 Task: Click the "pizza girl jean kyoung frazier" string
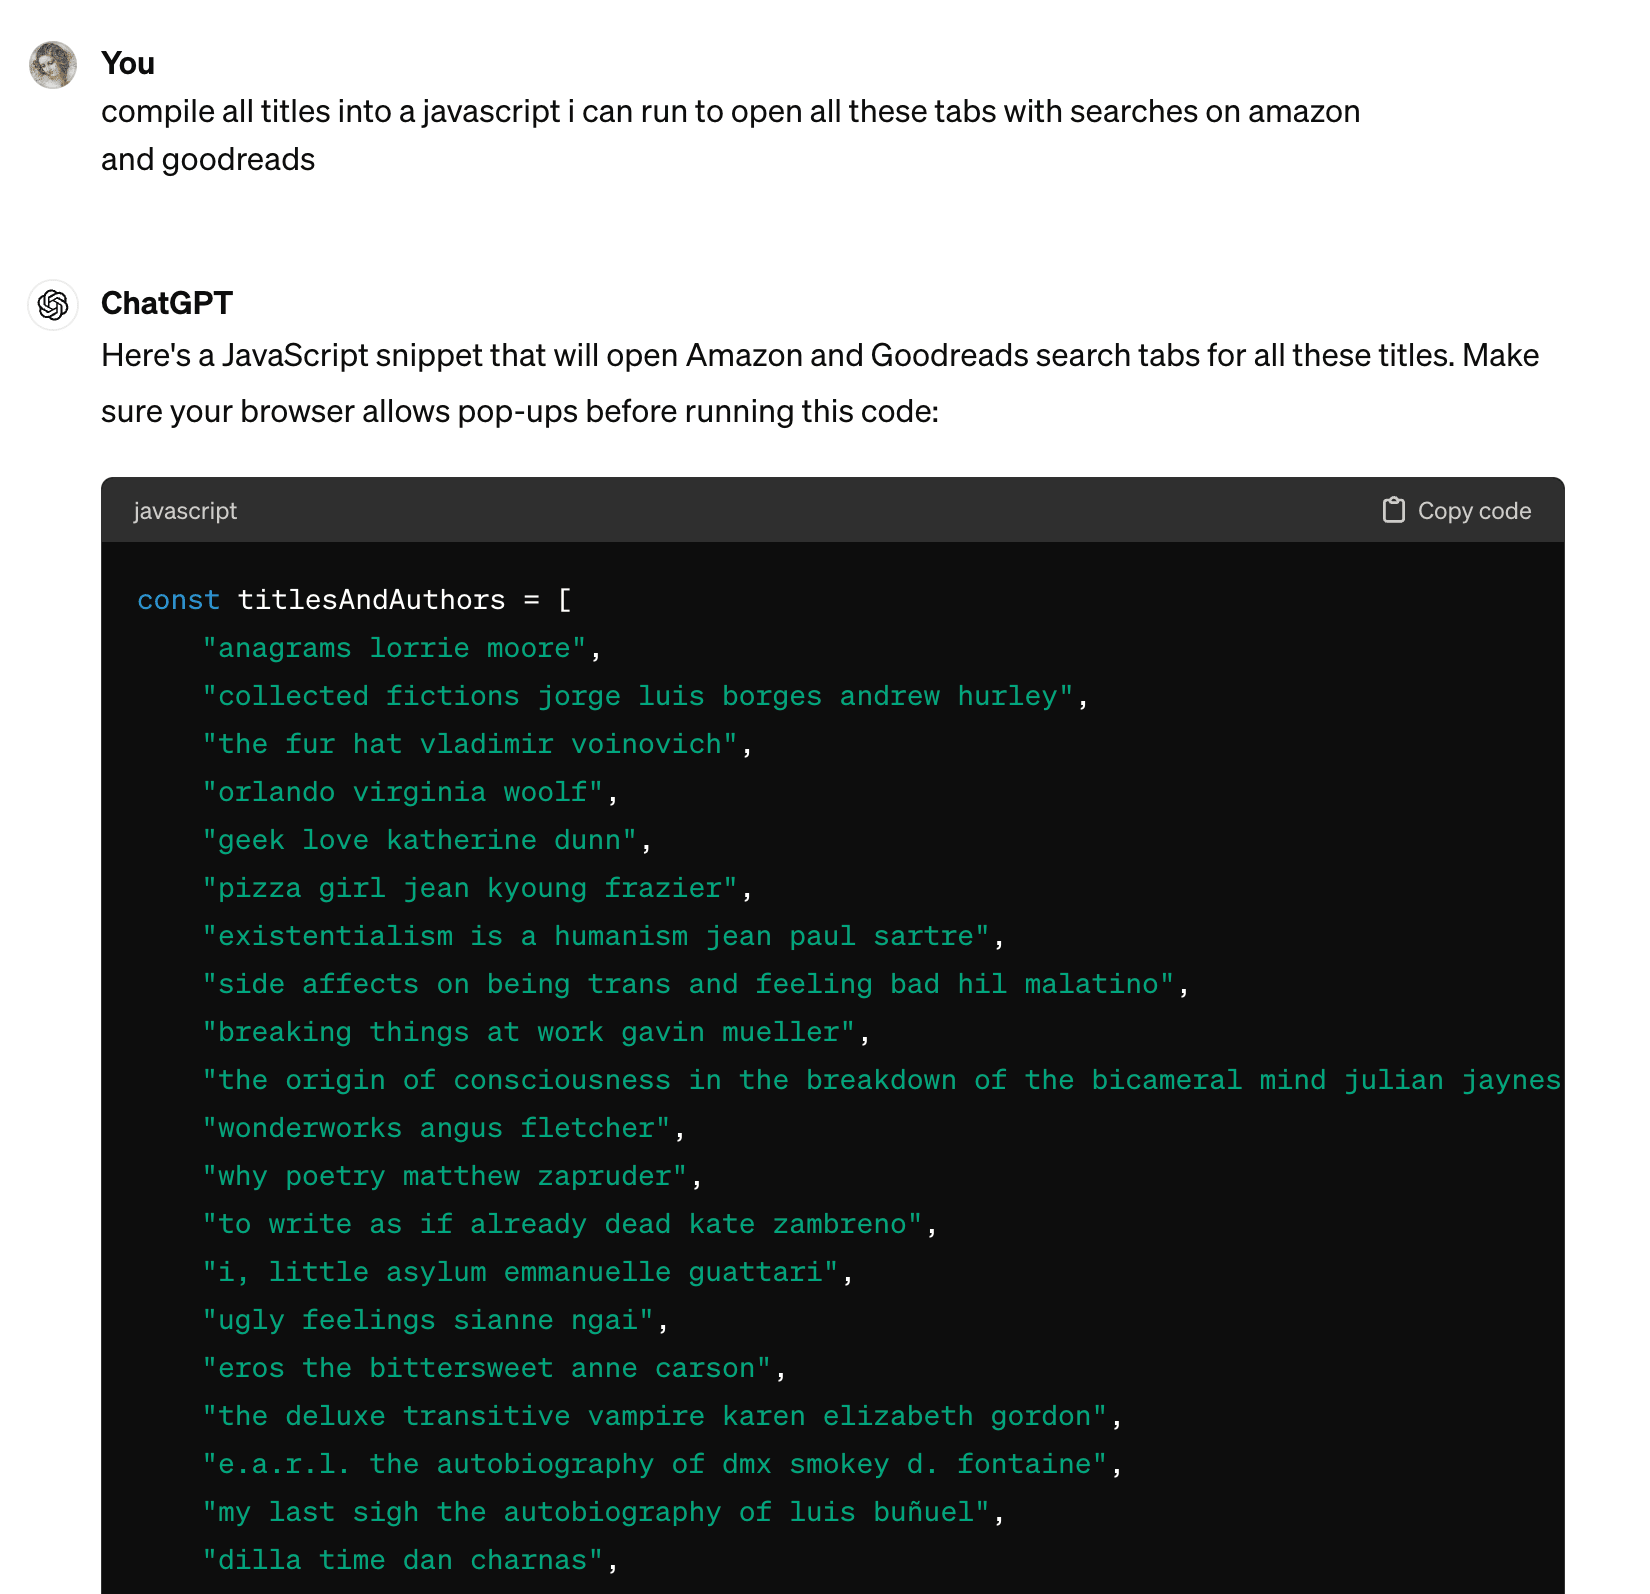pos(470,888)
